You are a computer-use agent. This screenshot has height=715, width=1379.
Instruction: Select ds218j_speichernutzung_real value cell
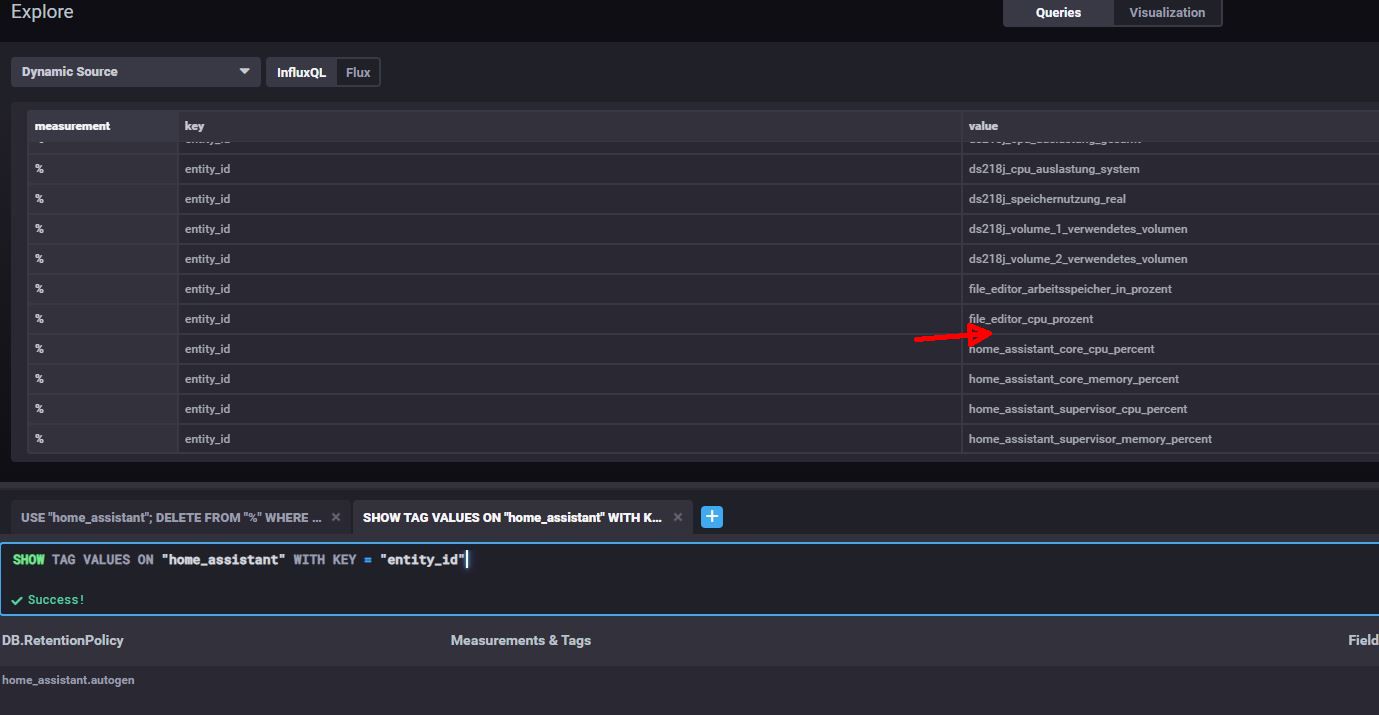1170,199
